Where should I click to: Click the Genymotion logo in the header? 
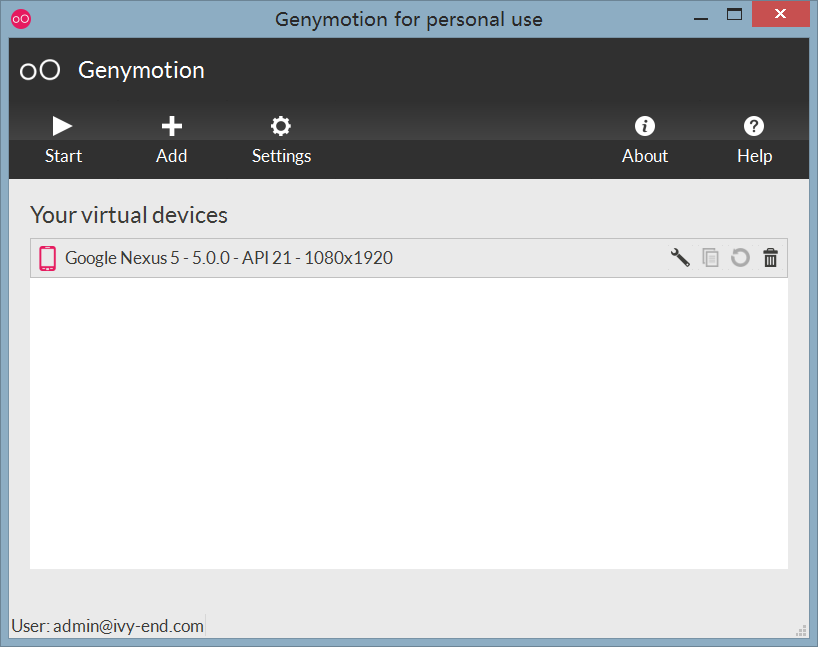[x=41, y=70]
